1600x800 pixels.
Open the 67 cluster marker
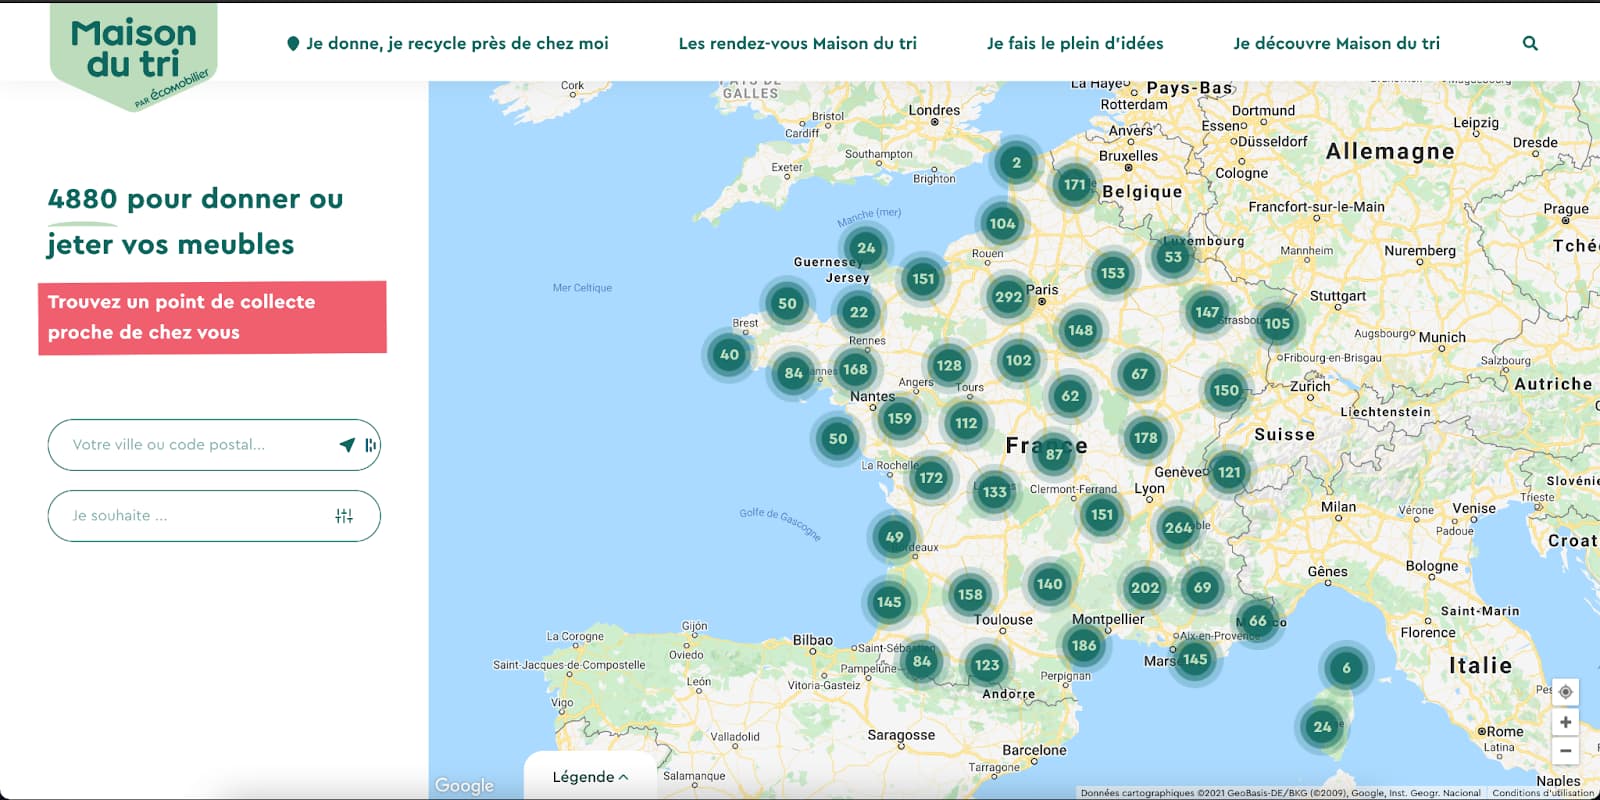[x=1139, y=374]
